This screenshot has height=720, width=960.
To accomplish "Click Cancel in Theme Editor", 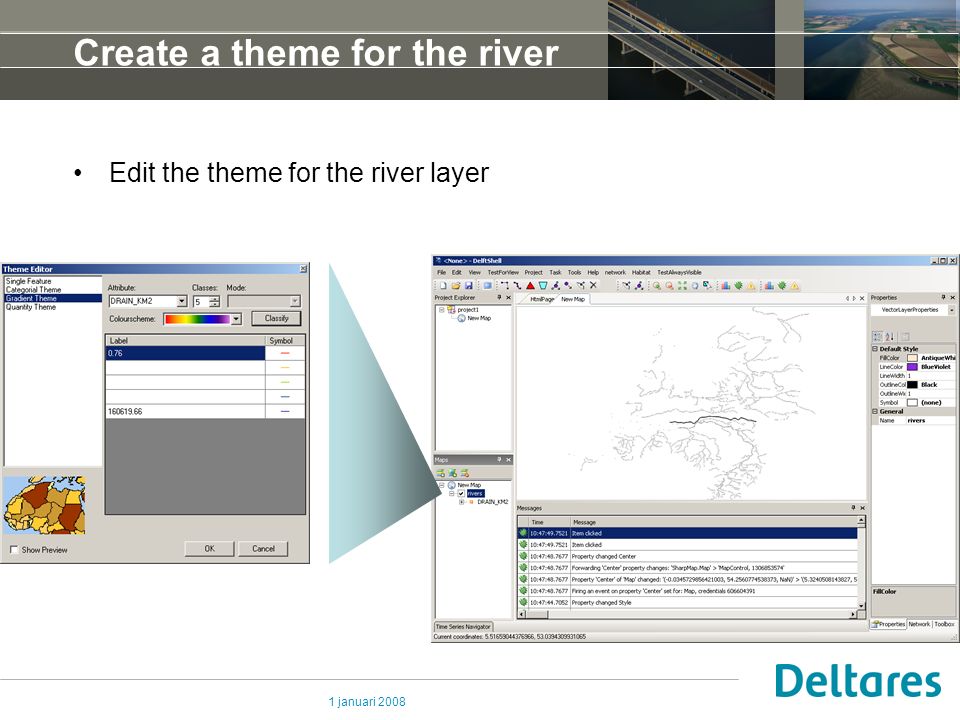I will [x=263, y=549].
